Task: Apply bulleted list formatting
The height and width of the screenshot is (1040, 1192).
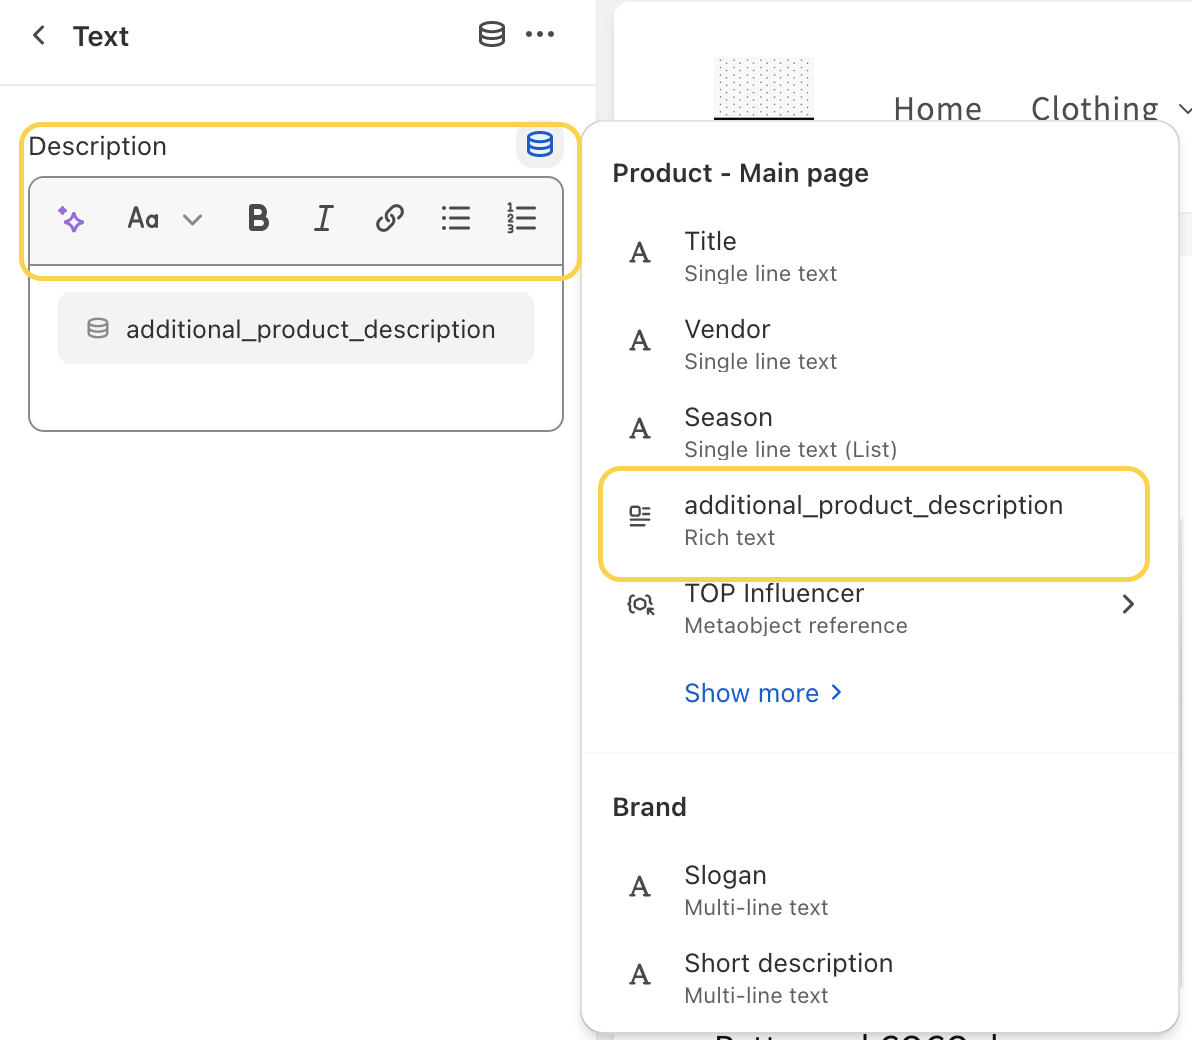Action: (455, 218)
